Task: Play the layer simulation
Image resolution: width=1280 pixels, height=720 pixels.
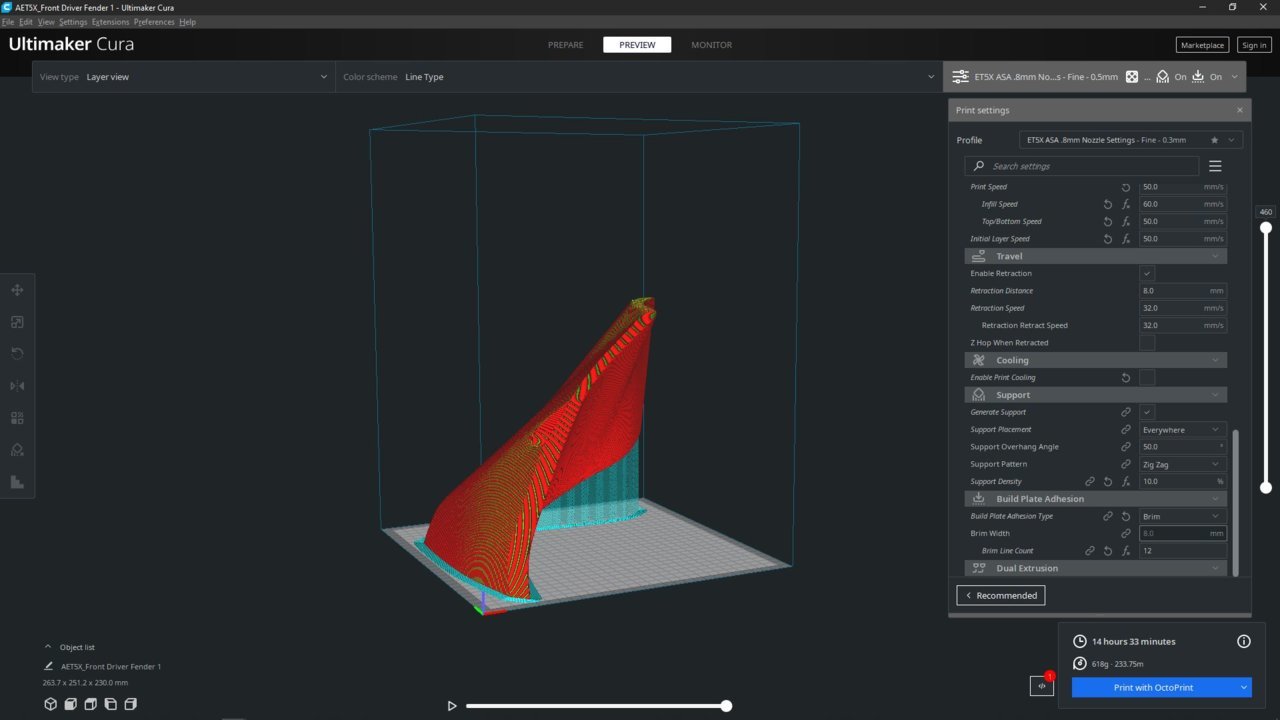Action: (x=452, y=706)
